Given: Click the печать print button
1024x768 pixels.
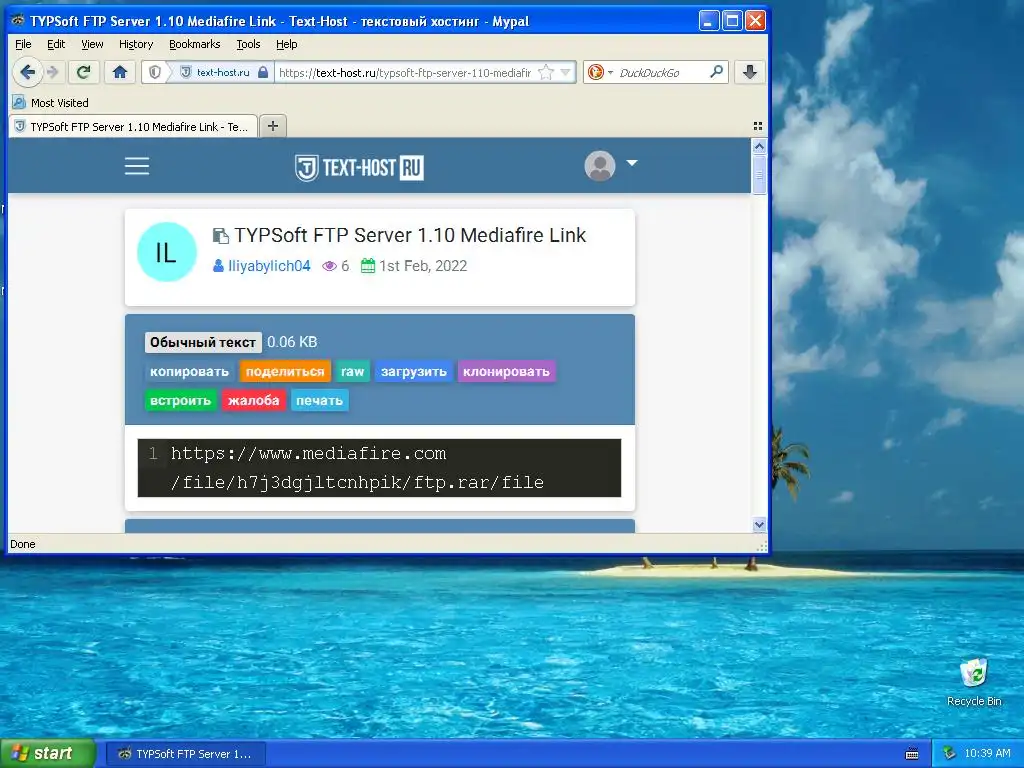Looking at the screenshot, I should coord(319,400).
